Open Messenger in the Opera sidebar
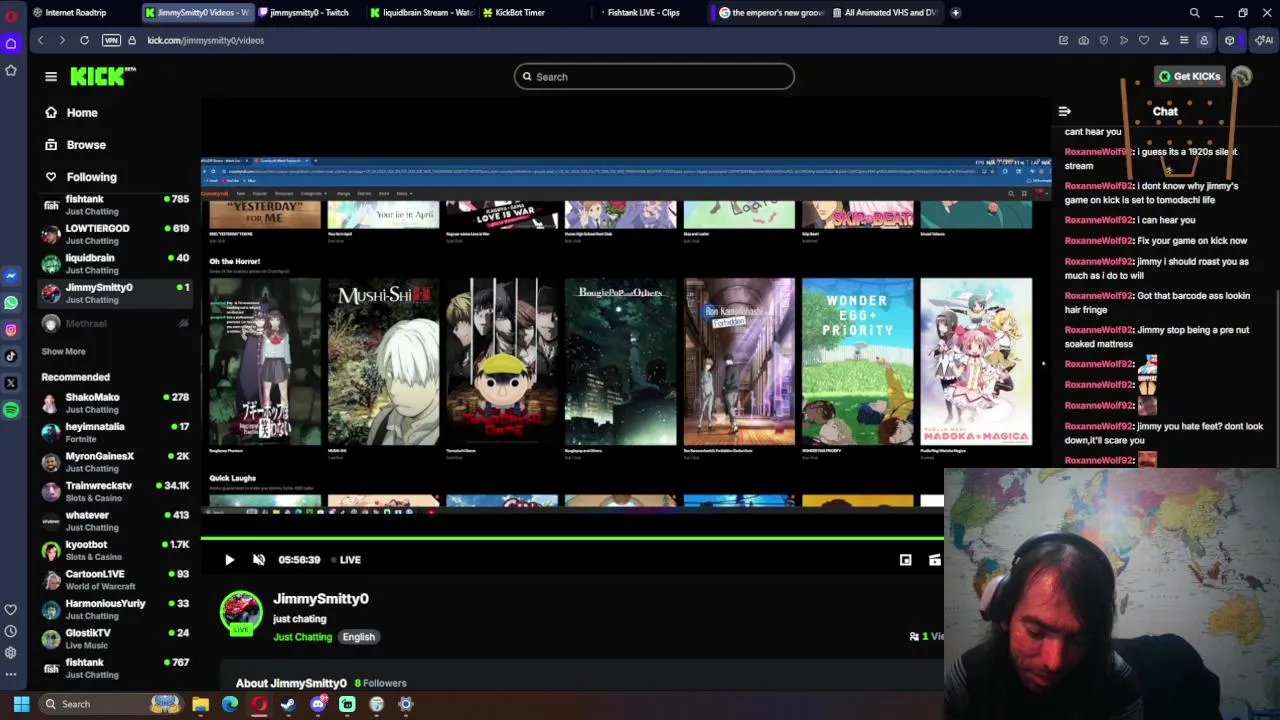The width and height of the screenshot is (1280, 720). pos(11,275)
